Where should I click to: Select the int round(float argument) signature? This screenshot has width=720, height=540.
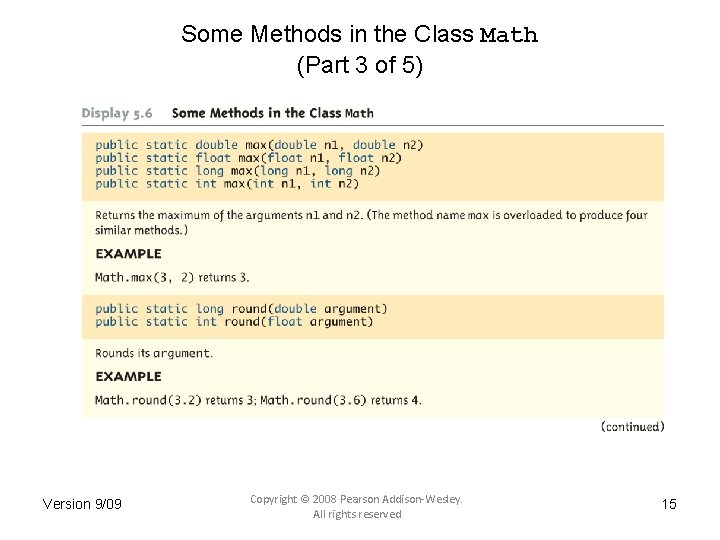pos(234,322)
